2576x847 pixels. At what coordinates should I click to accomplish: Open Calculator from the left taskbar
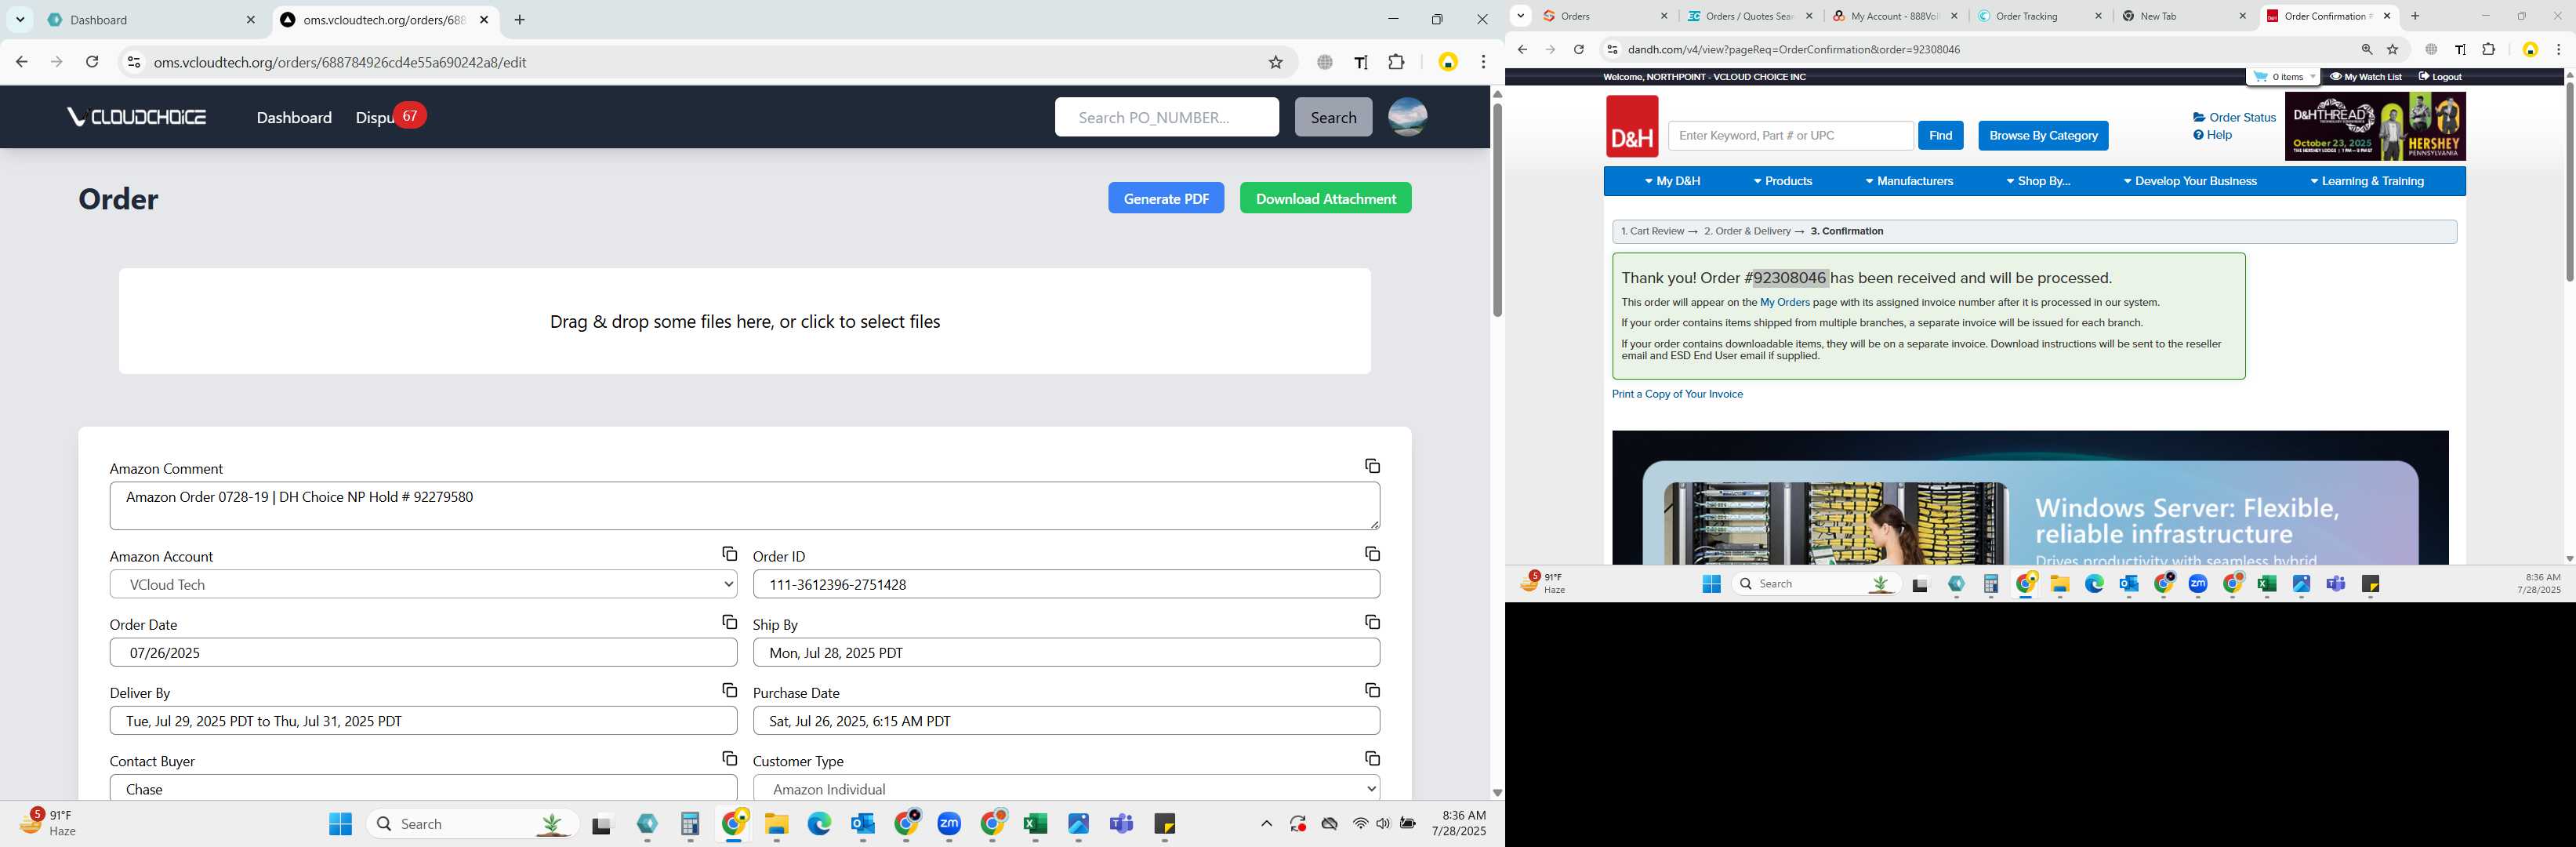click(690, 824)
